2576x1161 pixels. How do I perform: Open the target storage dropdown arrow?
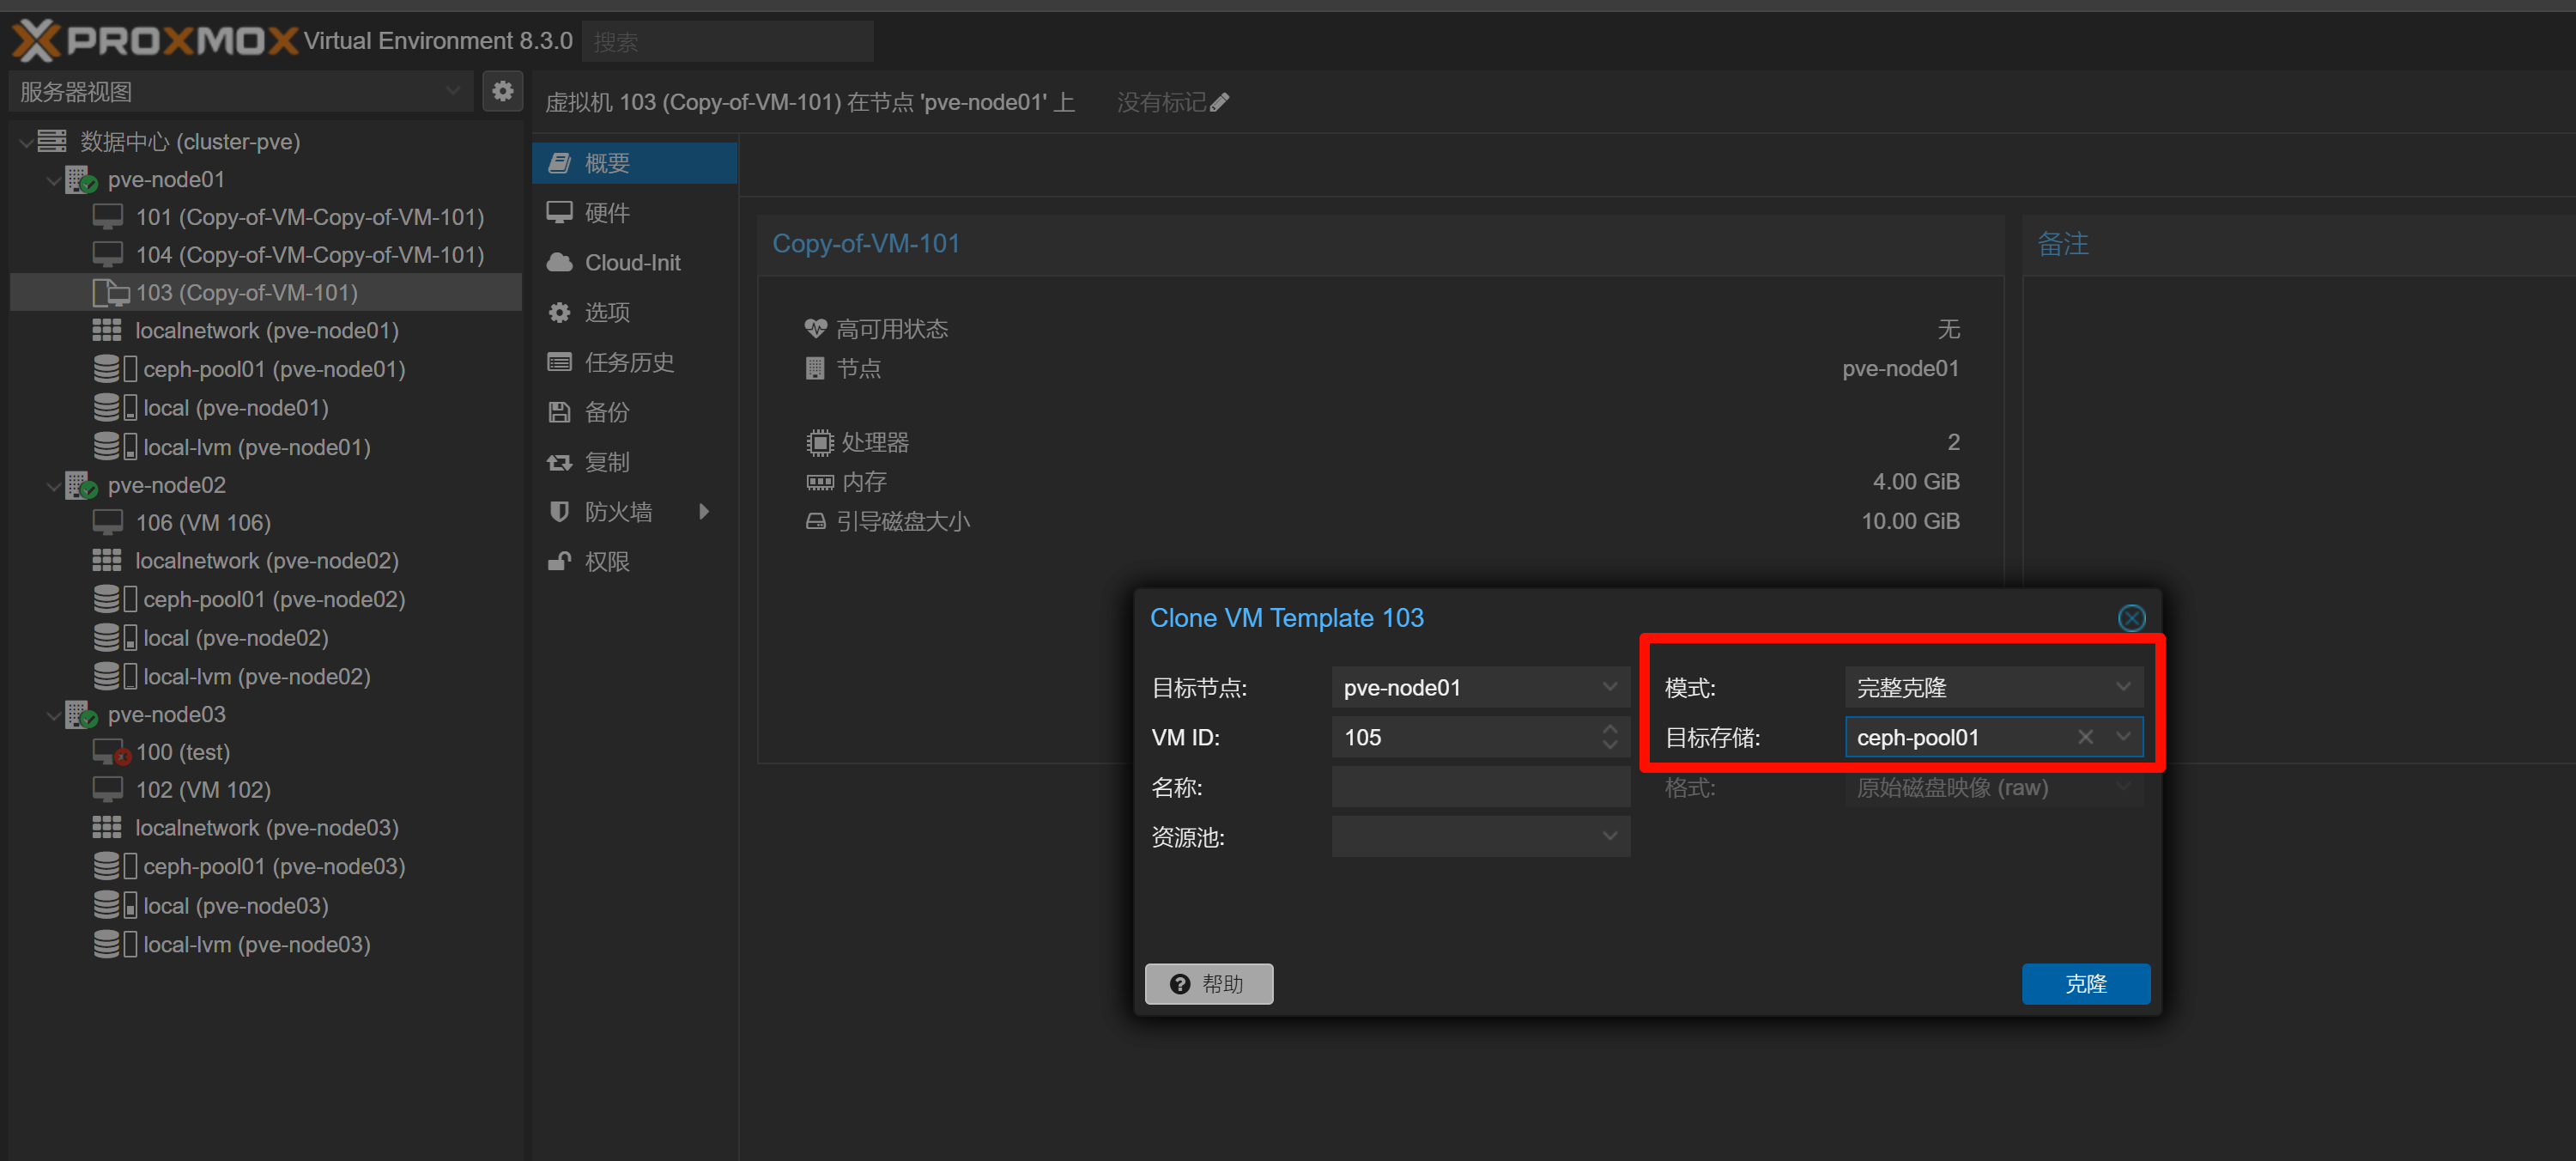(x=2123, y=737)
